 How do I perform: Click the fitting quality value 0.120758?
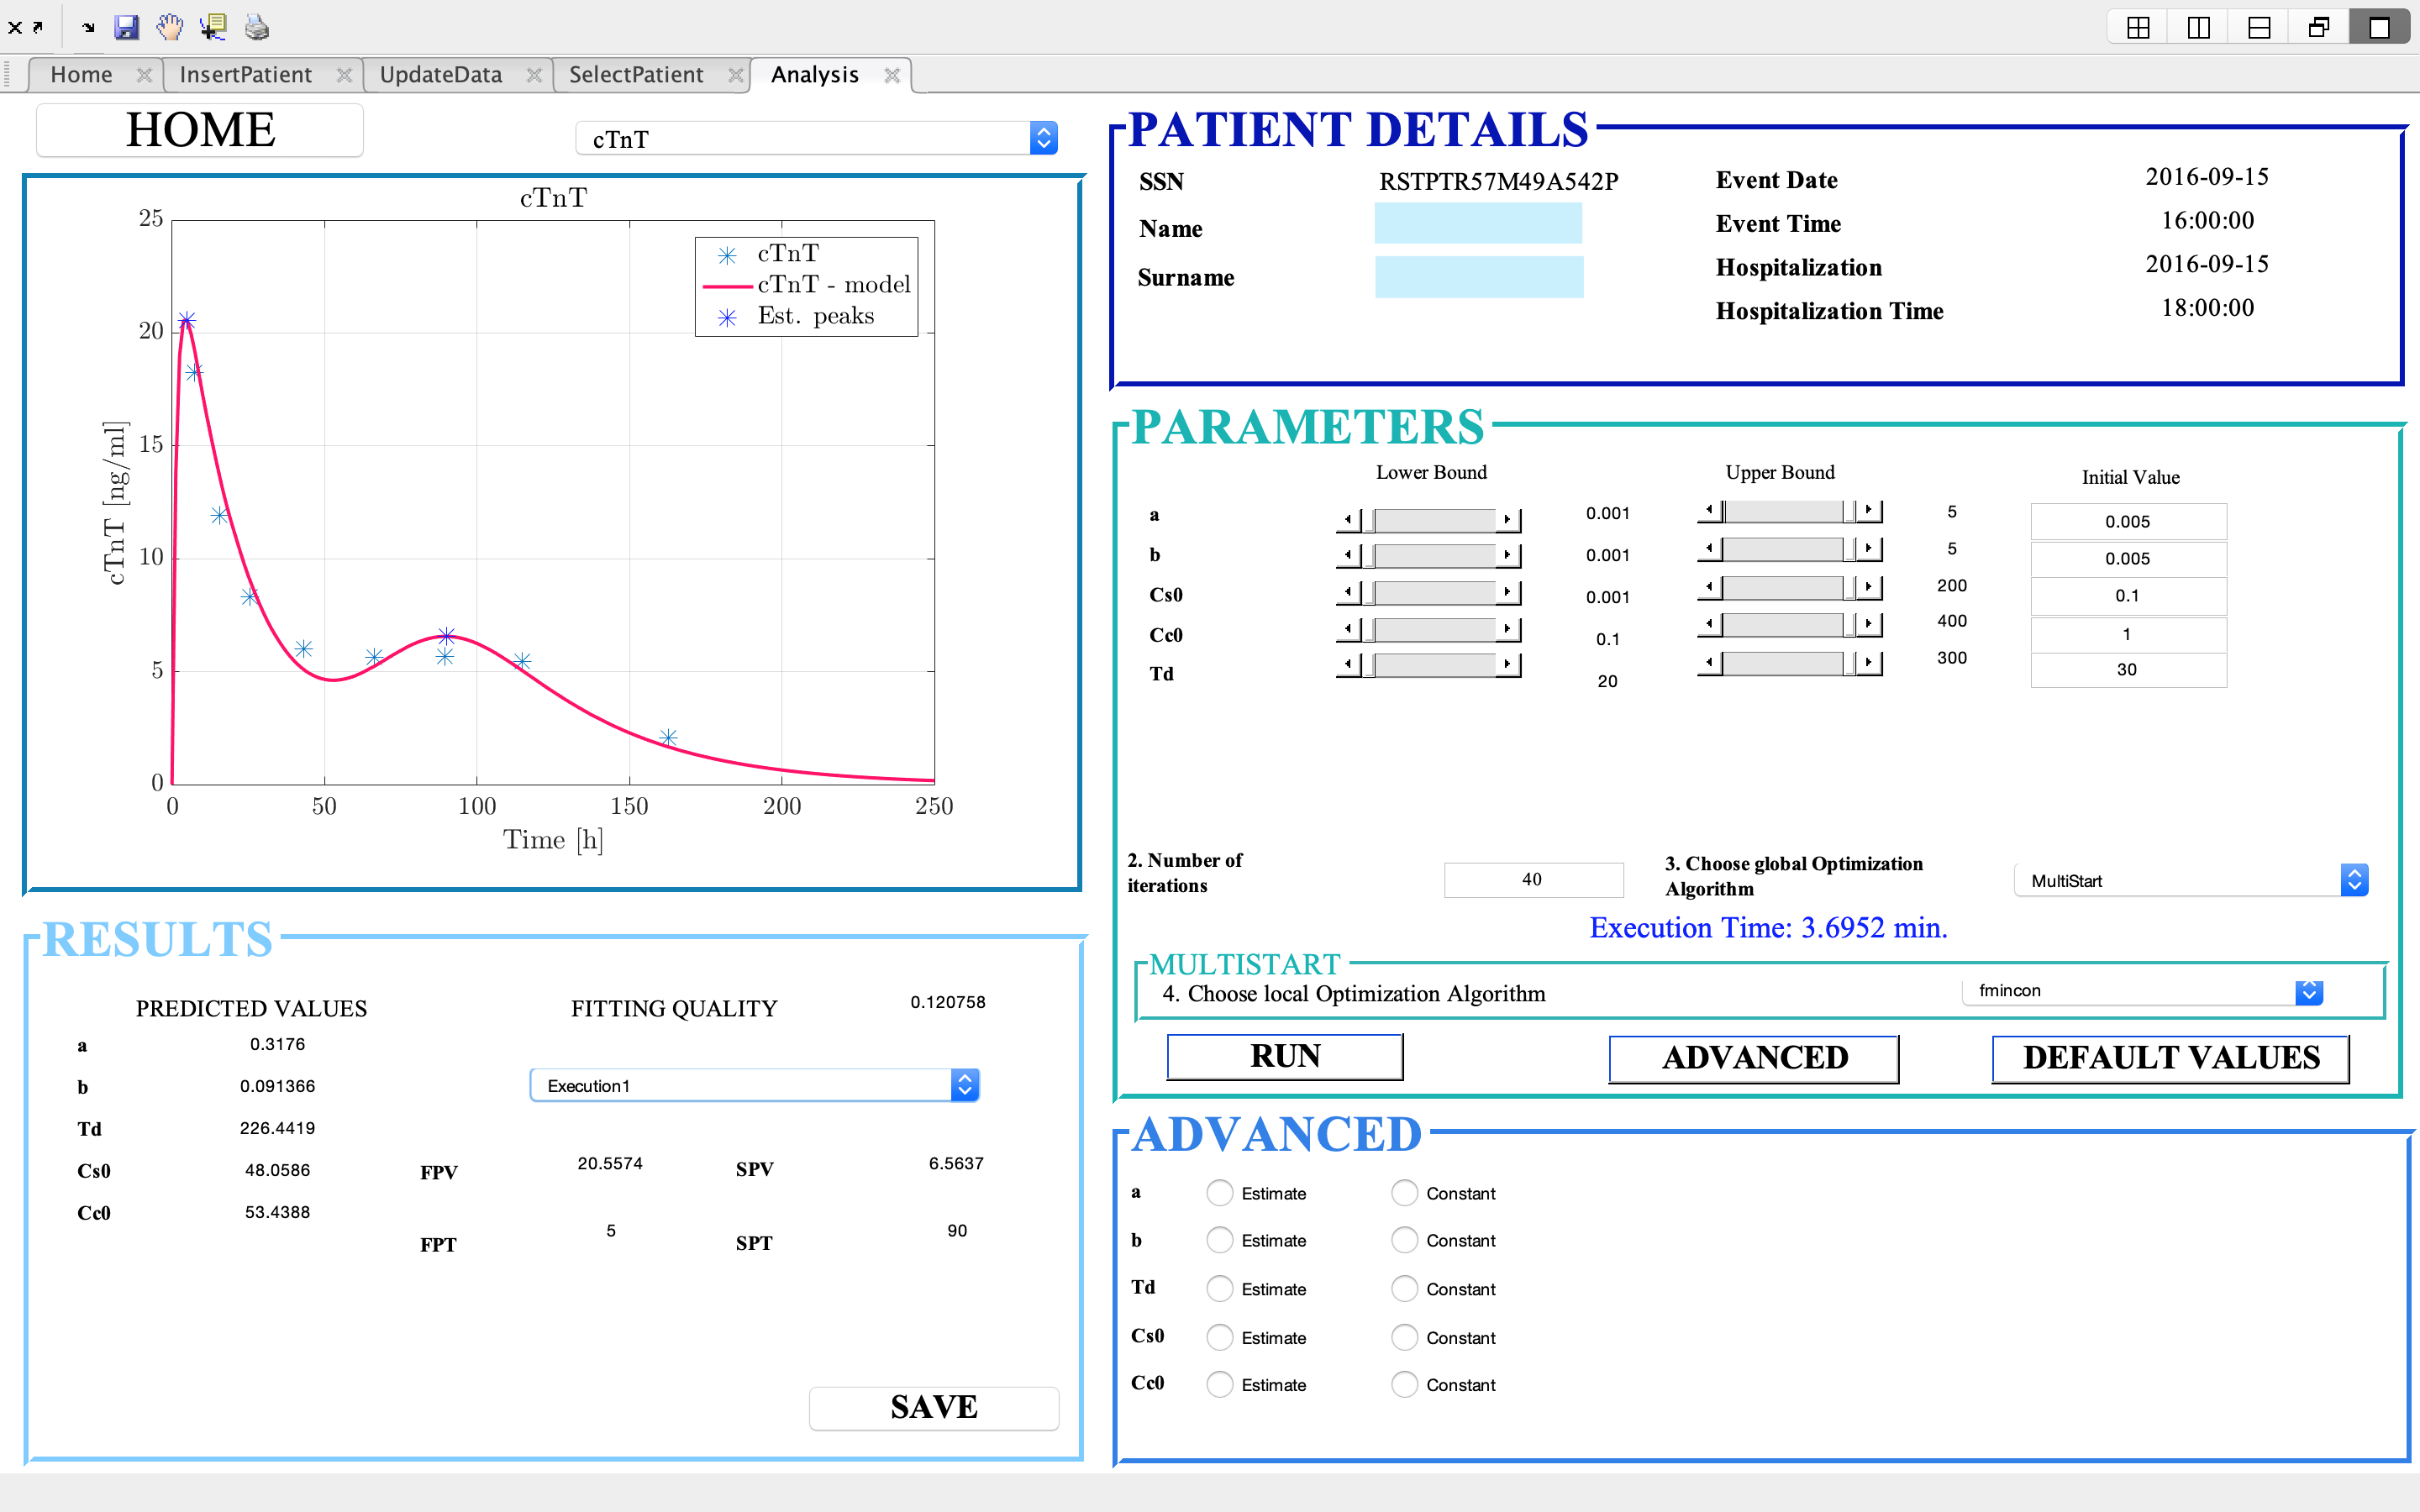(x=947, y=1002)
